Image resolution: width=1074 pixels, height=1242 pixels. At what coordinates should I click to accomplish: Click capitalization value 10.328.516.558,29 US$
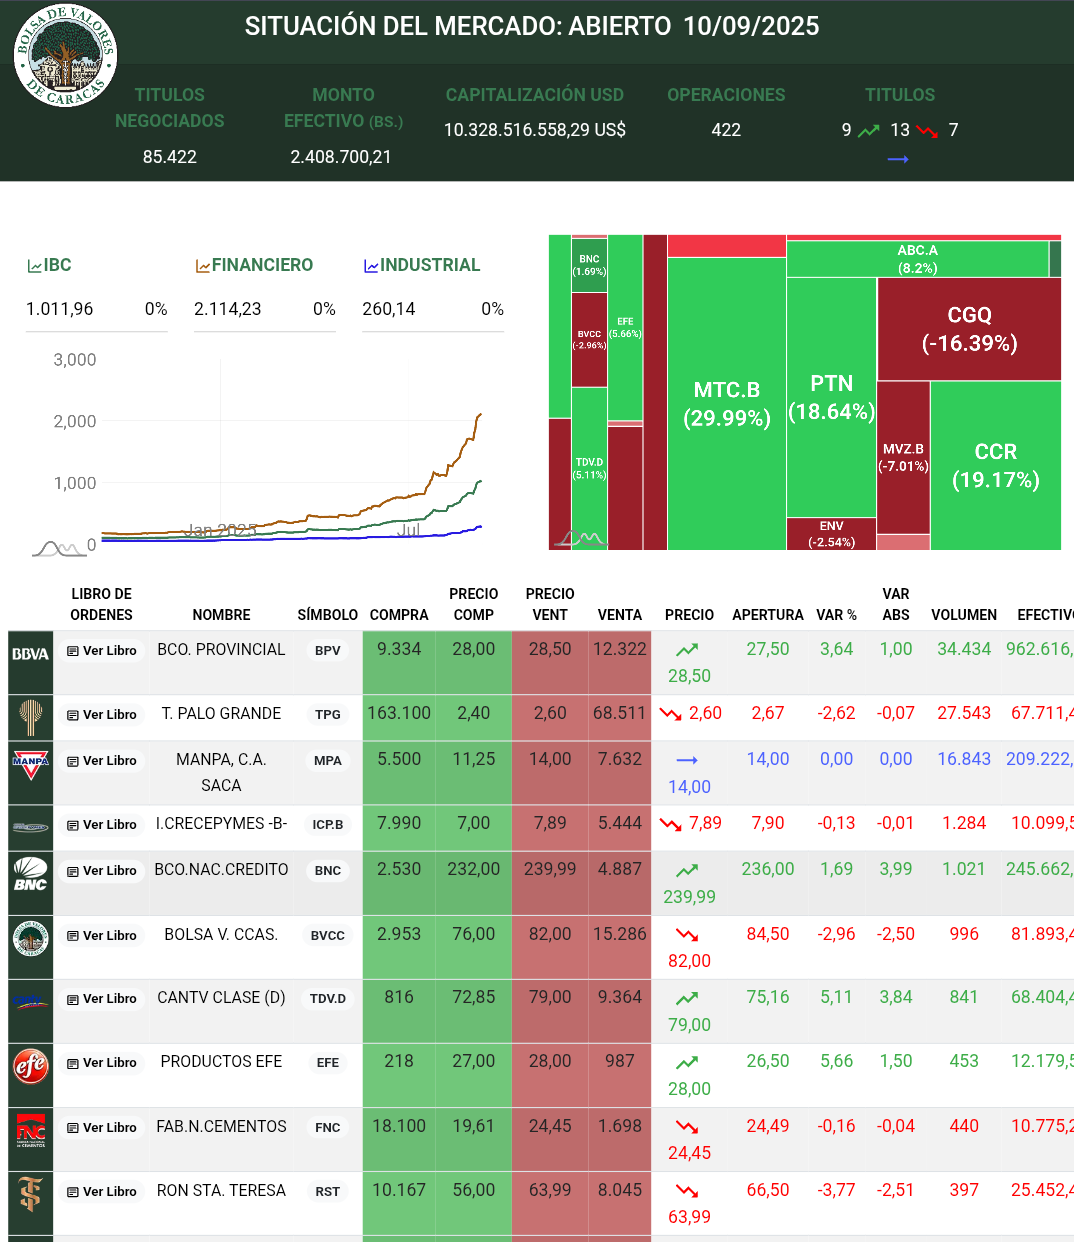[535, 130]
